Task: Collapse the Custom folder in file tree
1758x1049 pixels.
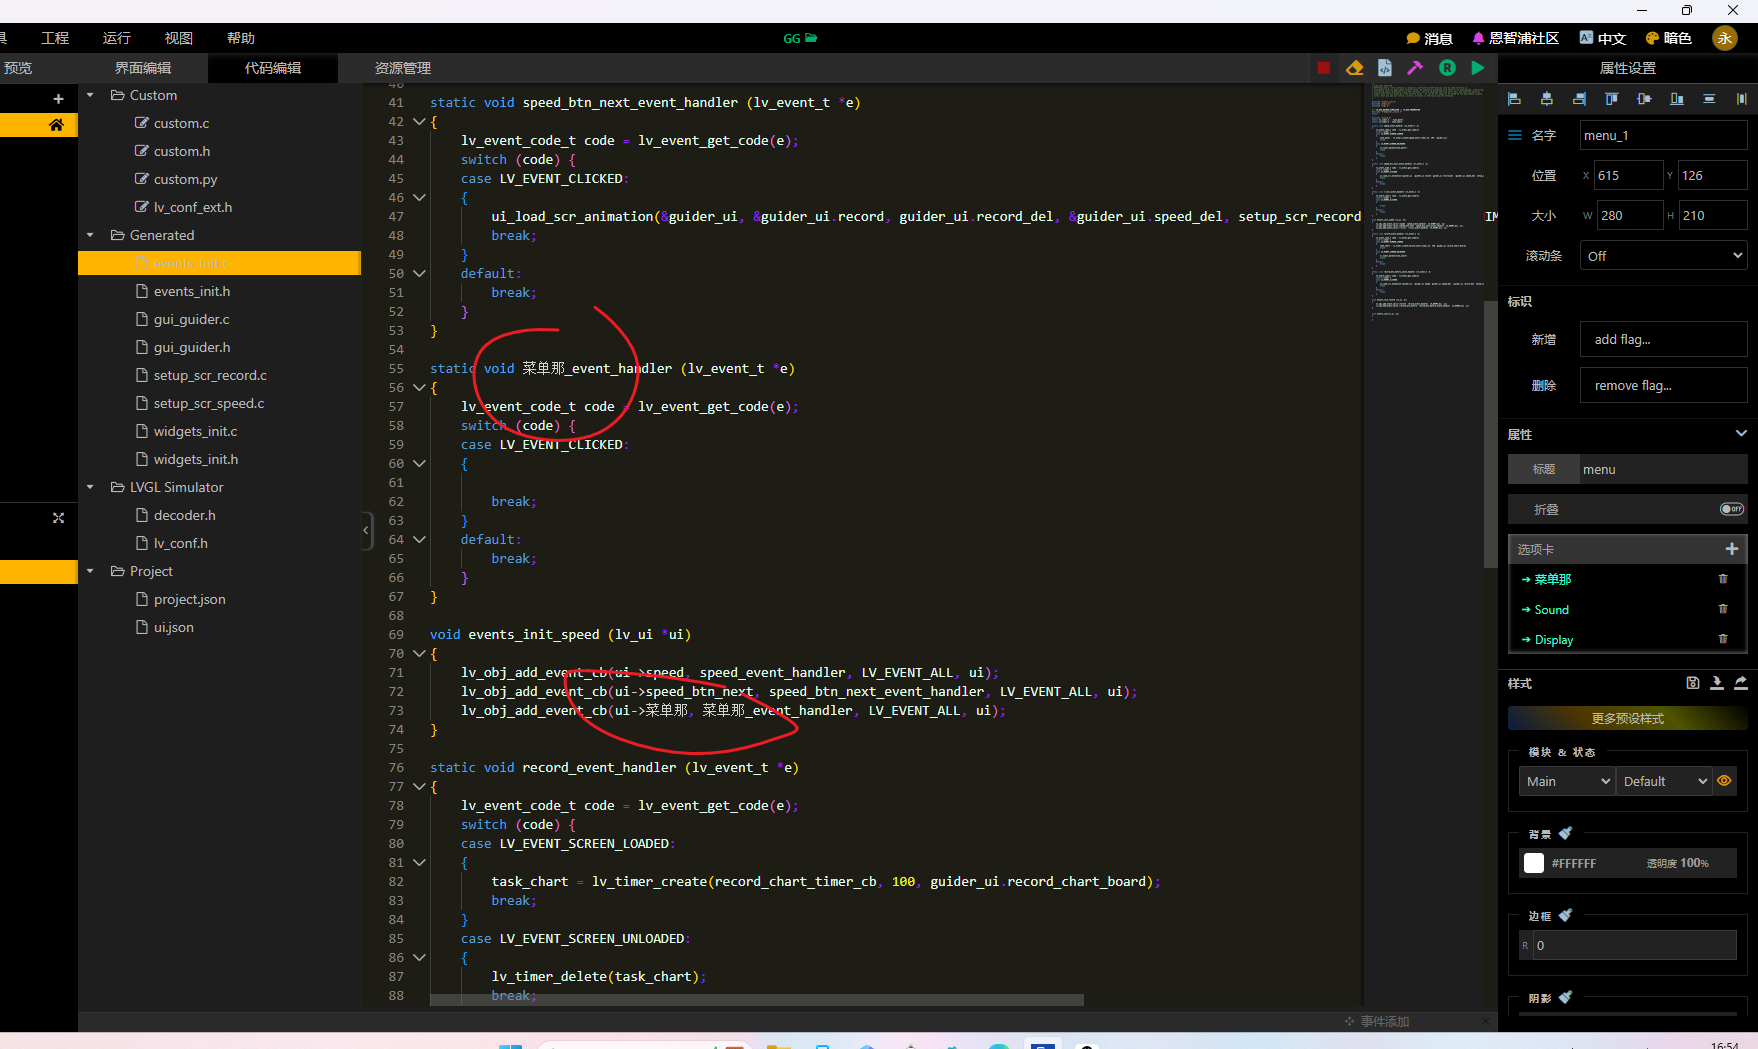Action: (x=90, y=95)
